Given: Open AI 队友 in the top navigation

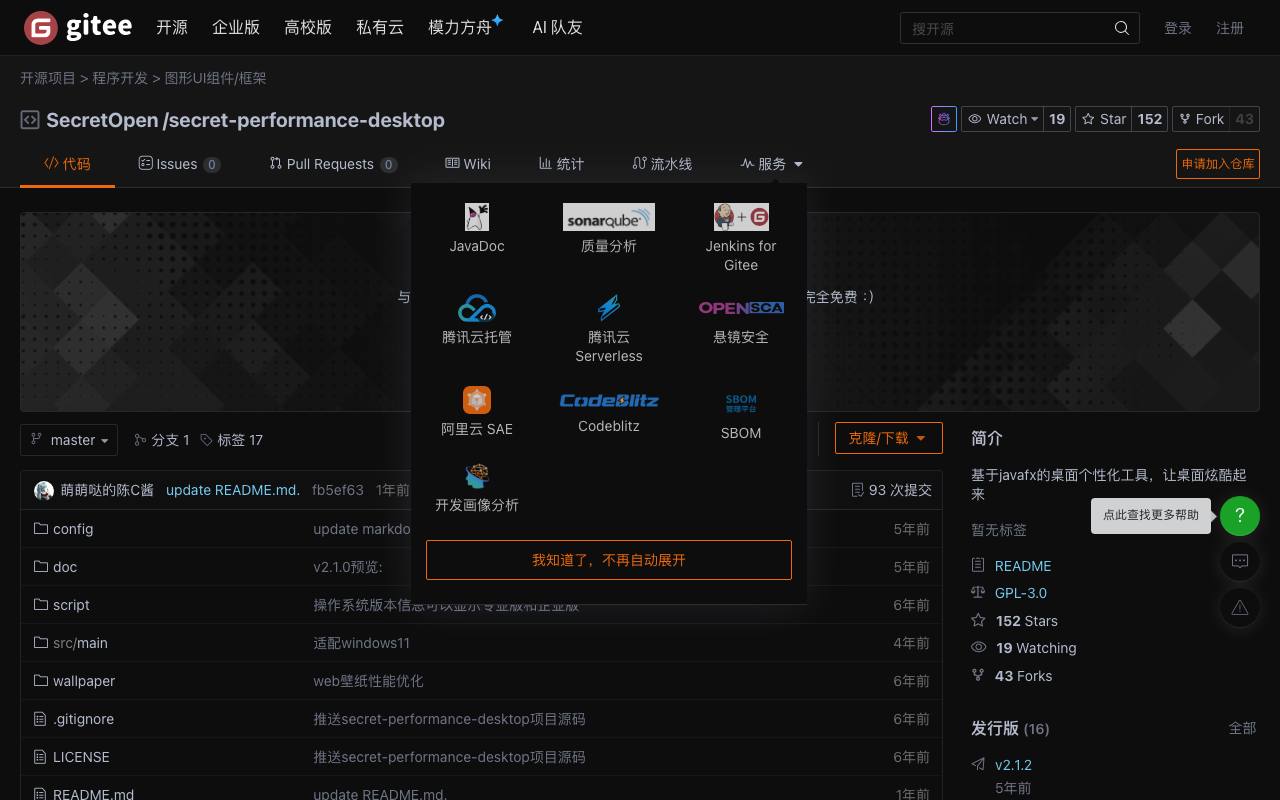Looking at the screenshot, I should pos(557,28).
